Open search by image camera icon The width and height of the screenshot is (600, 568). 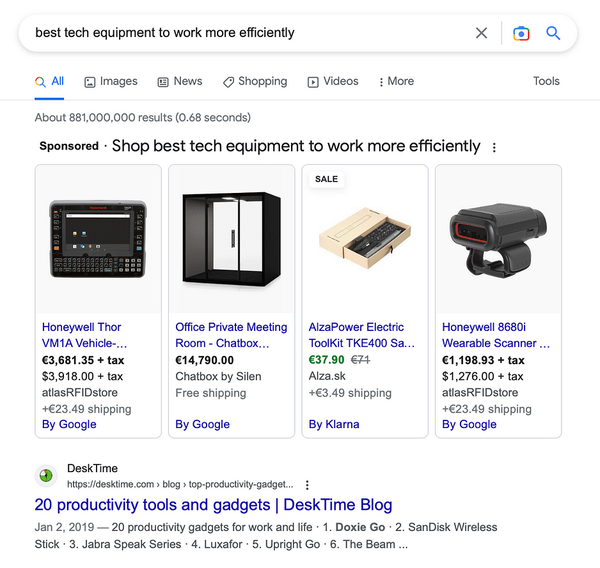pyautogui.click(x=521, y=33)
